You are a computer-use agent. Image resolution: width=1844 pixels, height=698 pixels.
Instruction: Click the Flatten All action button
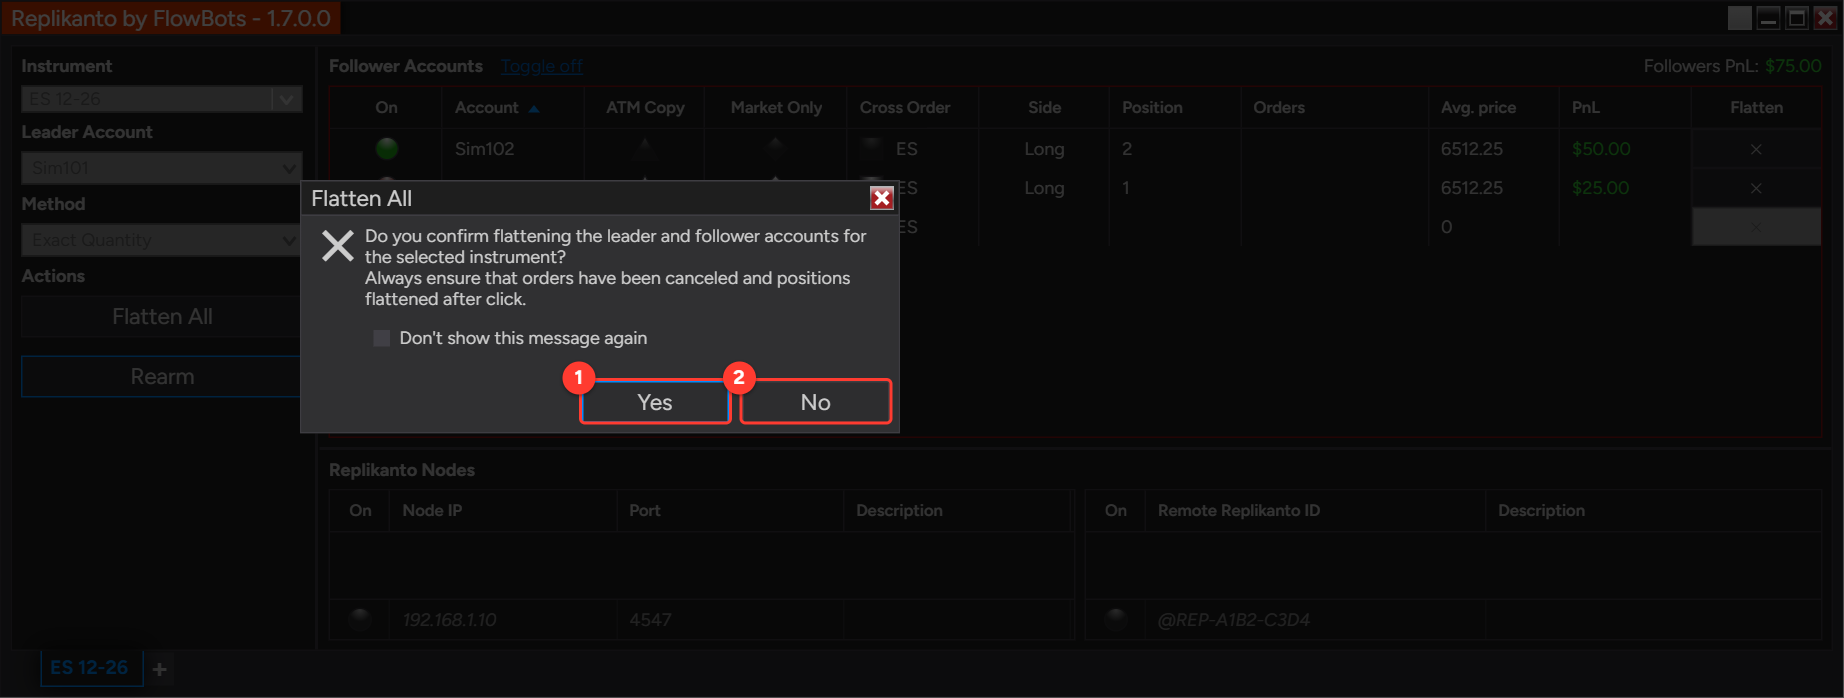coord(161,317)
